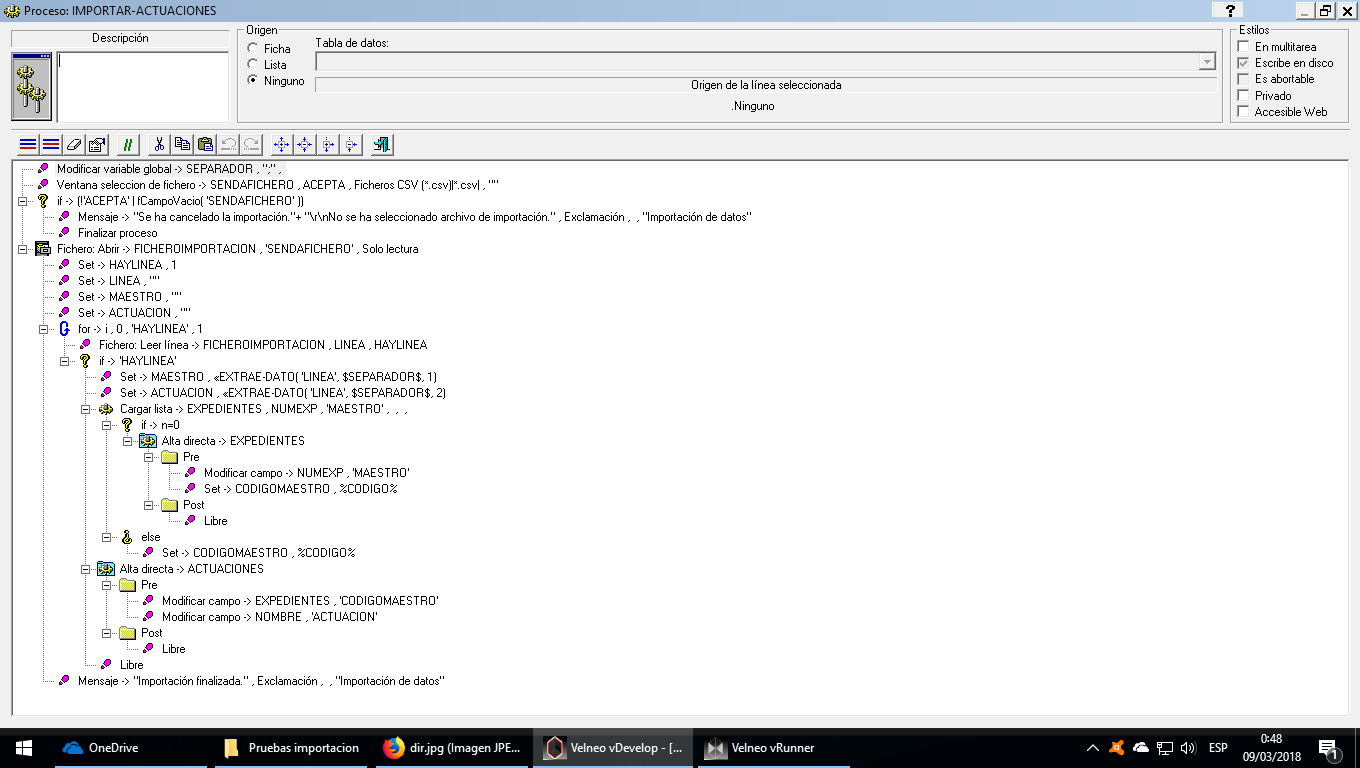Click the ESP language indicator in tray
This screenshot has height=768, width=1360.
[1218, 748]
